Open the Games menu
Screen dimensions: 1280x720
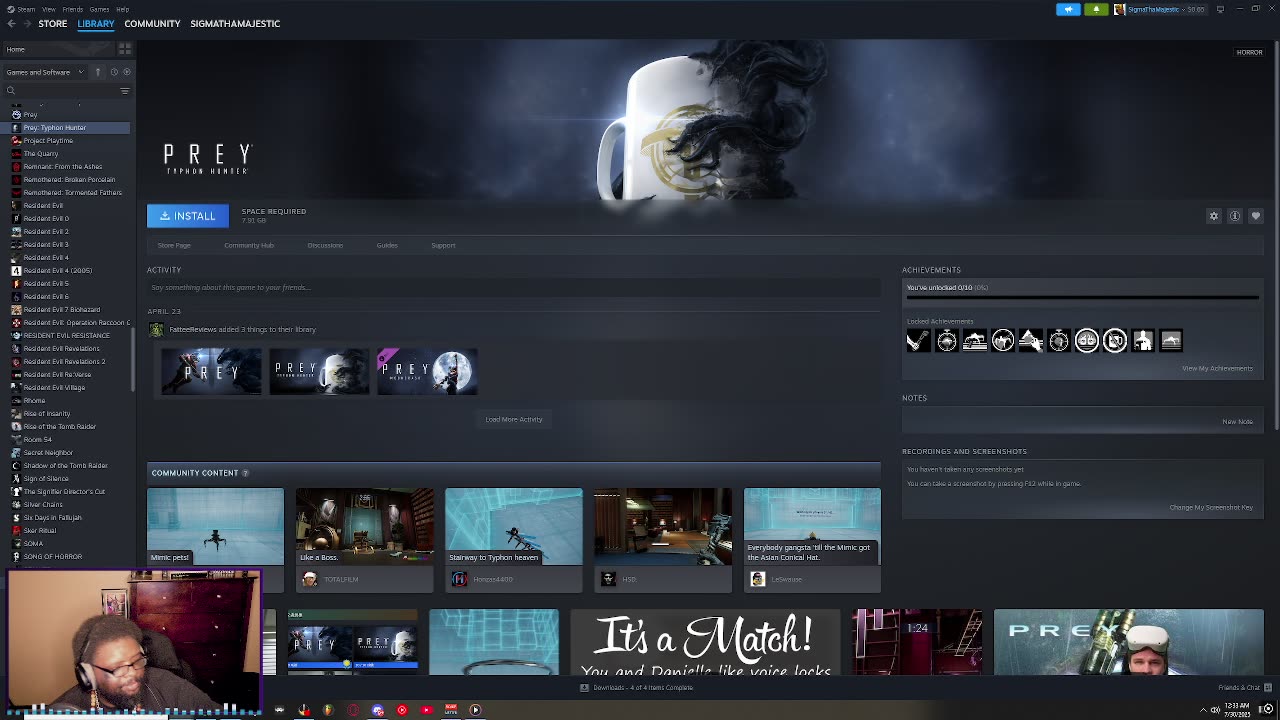[99, 9]
